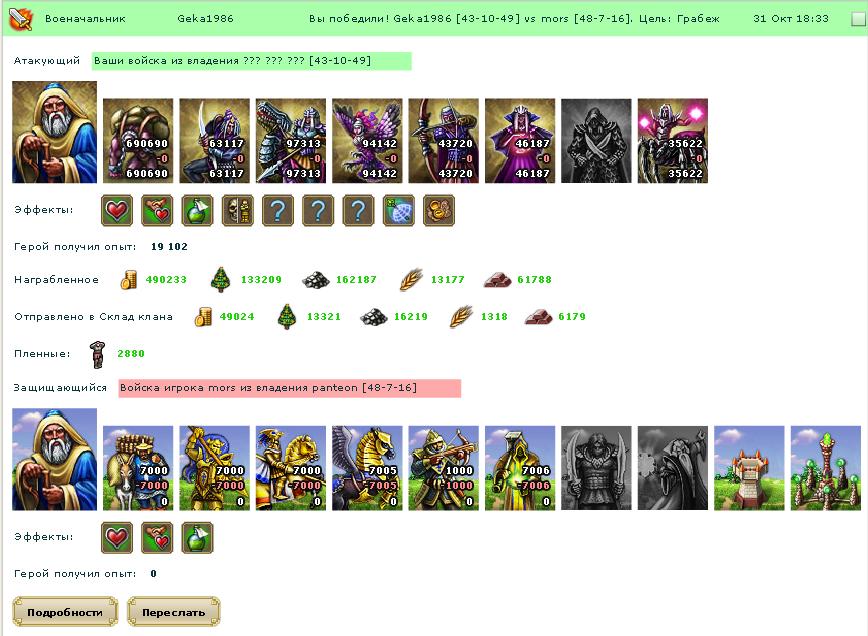Image resolution: width=868 pixels, height=636 pixels.
Task: Click the attacker's green potion effect icon
Action: (198, 210)
